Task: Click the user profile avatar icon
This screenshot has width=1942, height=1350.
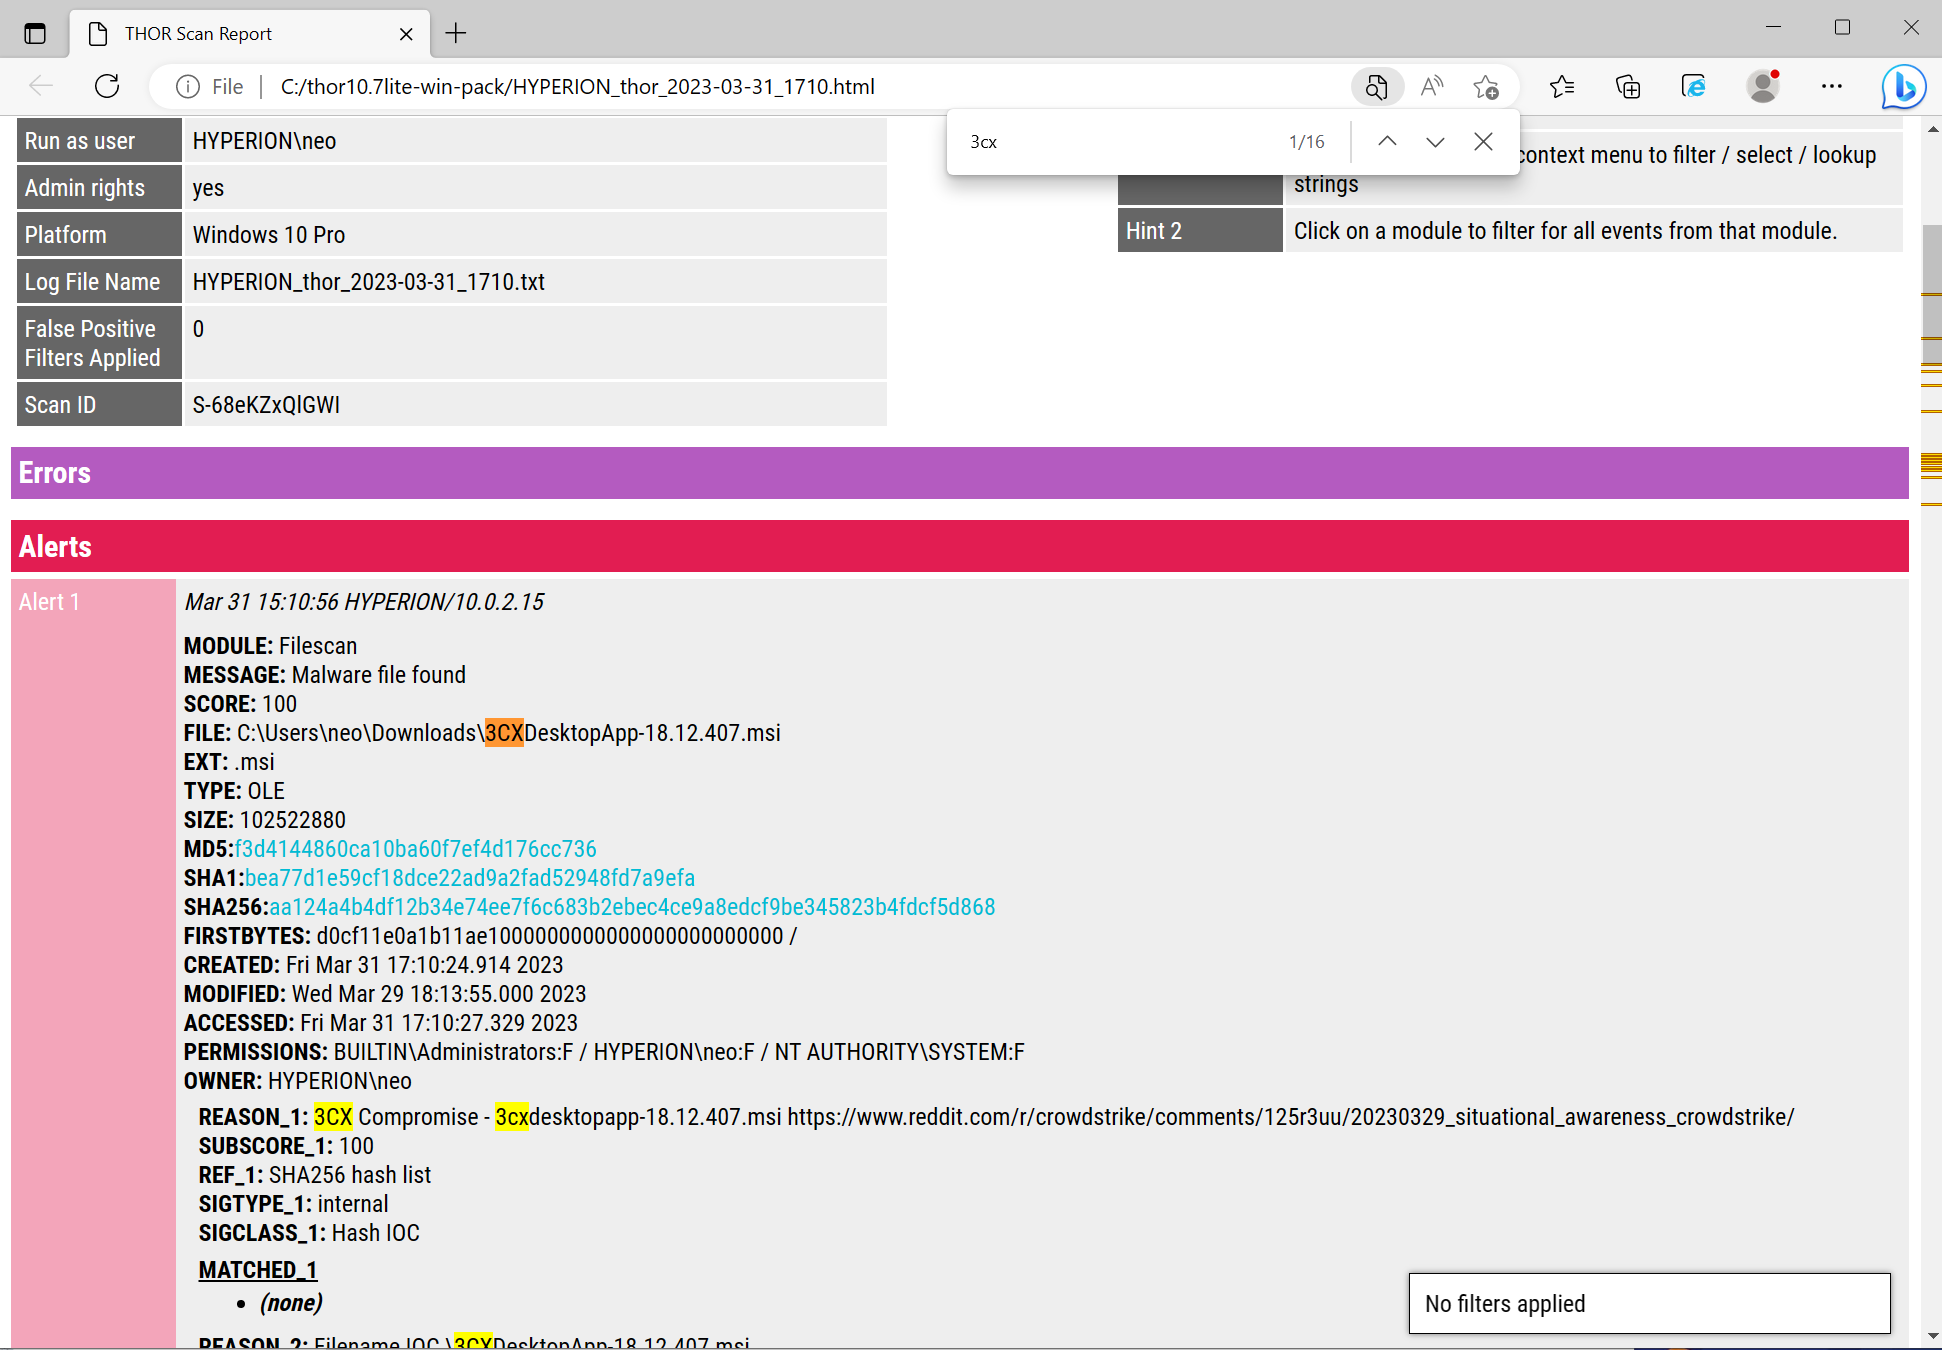Action: click(x=1763, y=87)
